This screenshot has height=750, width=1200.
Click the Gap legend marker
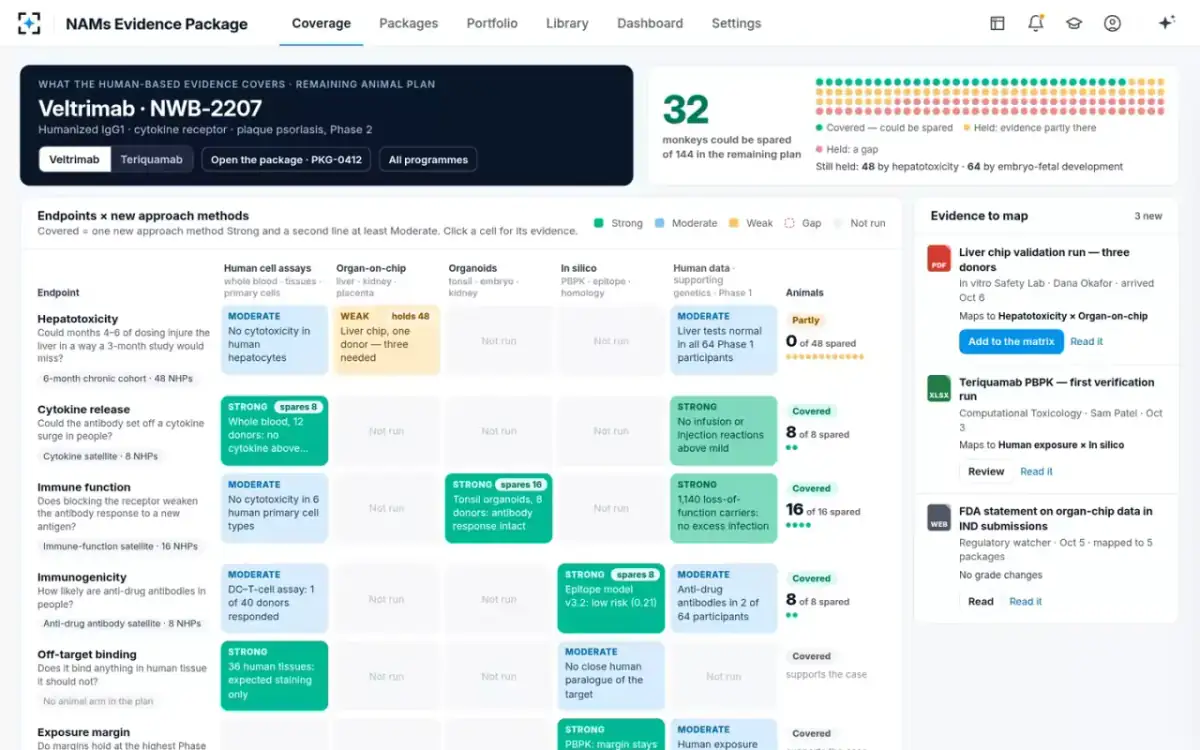click(x=790, y=223)
